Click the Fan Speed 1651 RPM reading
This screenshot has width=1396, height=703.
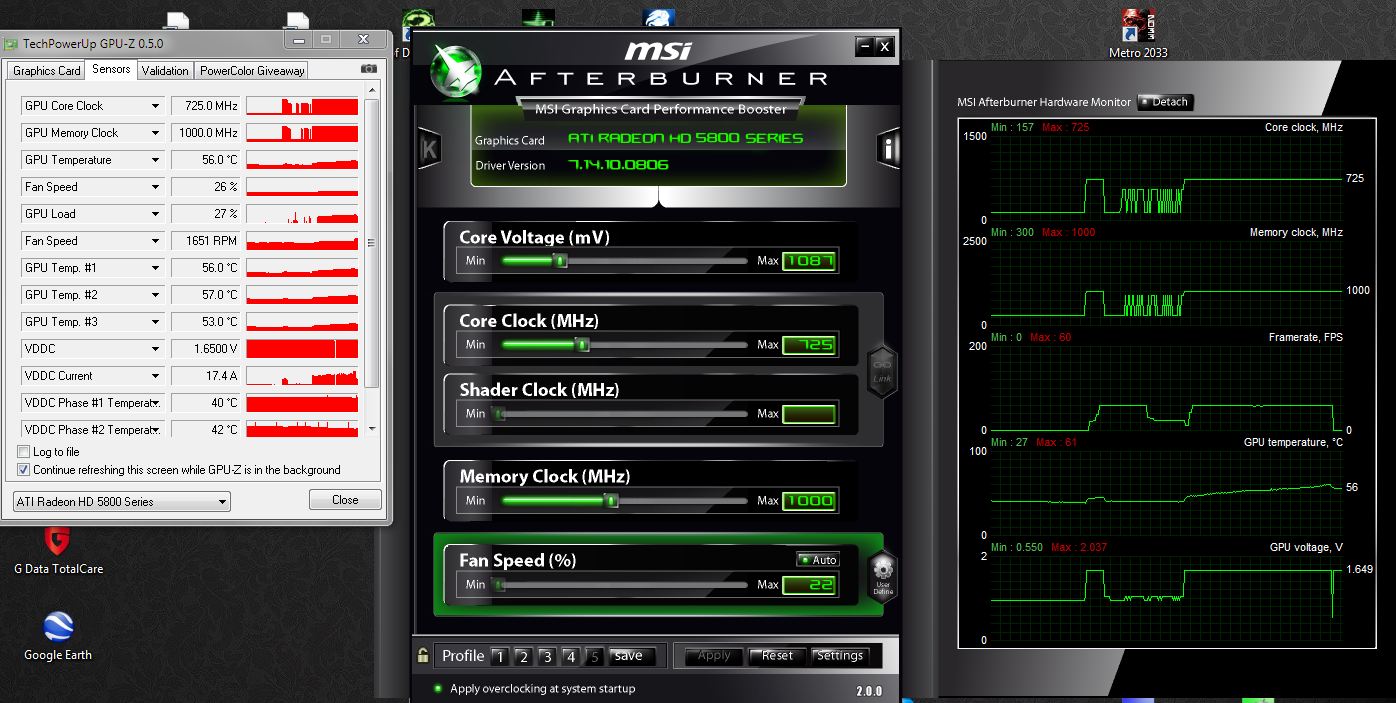206,241
